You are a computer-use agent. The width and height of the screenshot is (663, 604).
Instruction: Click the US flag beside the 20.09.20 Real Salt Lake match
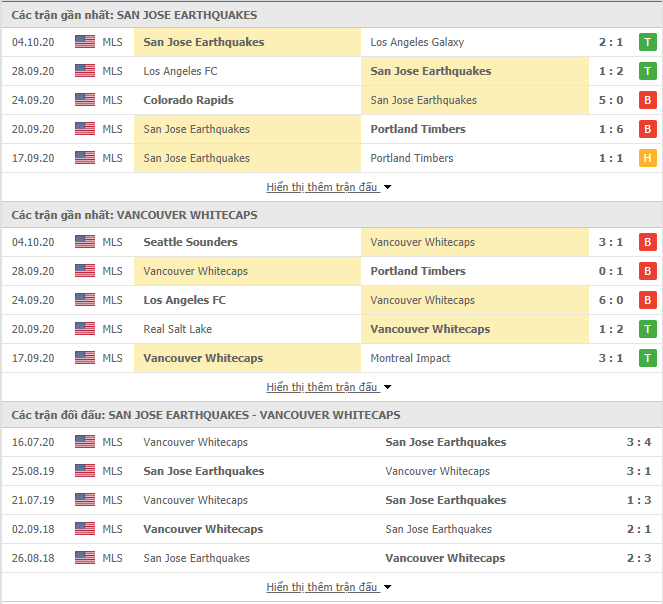pyautogui.click(x=85, y=329)
